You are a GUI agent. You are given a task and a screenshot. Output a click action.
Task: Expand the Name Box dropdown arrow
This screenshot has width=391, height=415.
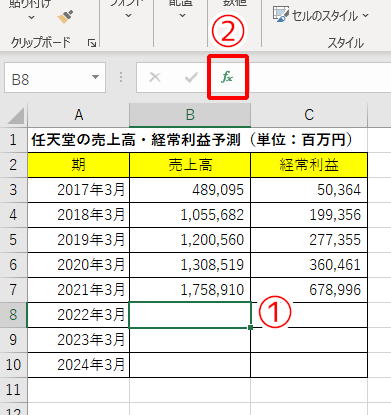coord(95,77)
